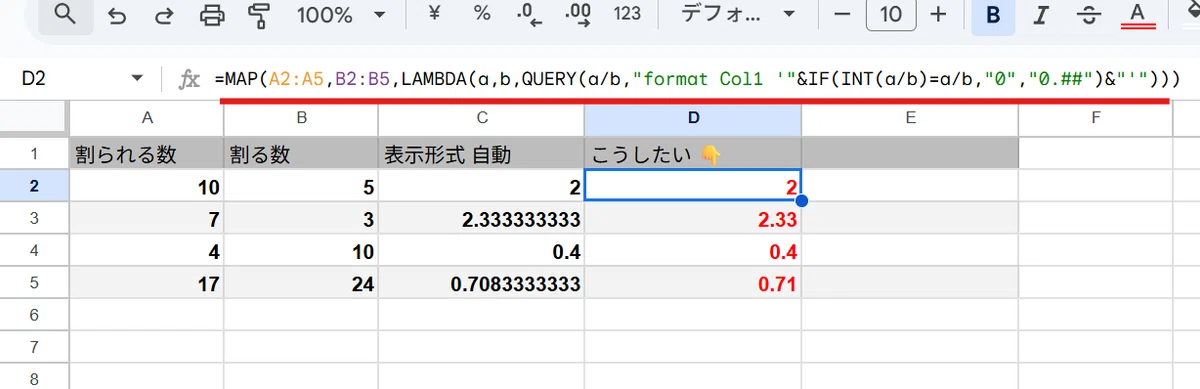
Task: Undo the last action
Action: coord(117,15)
